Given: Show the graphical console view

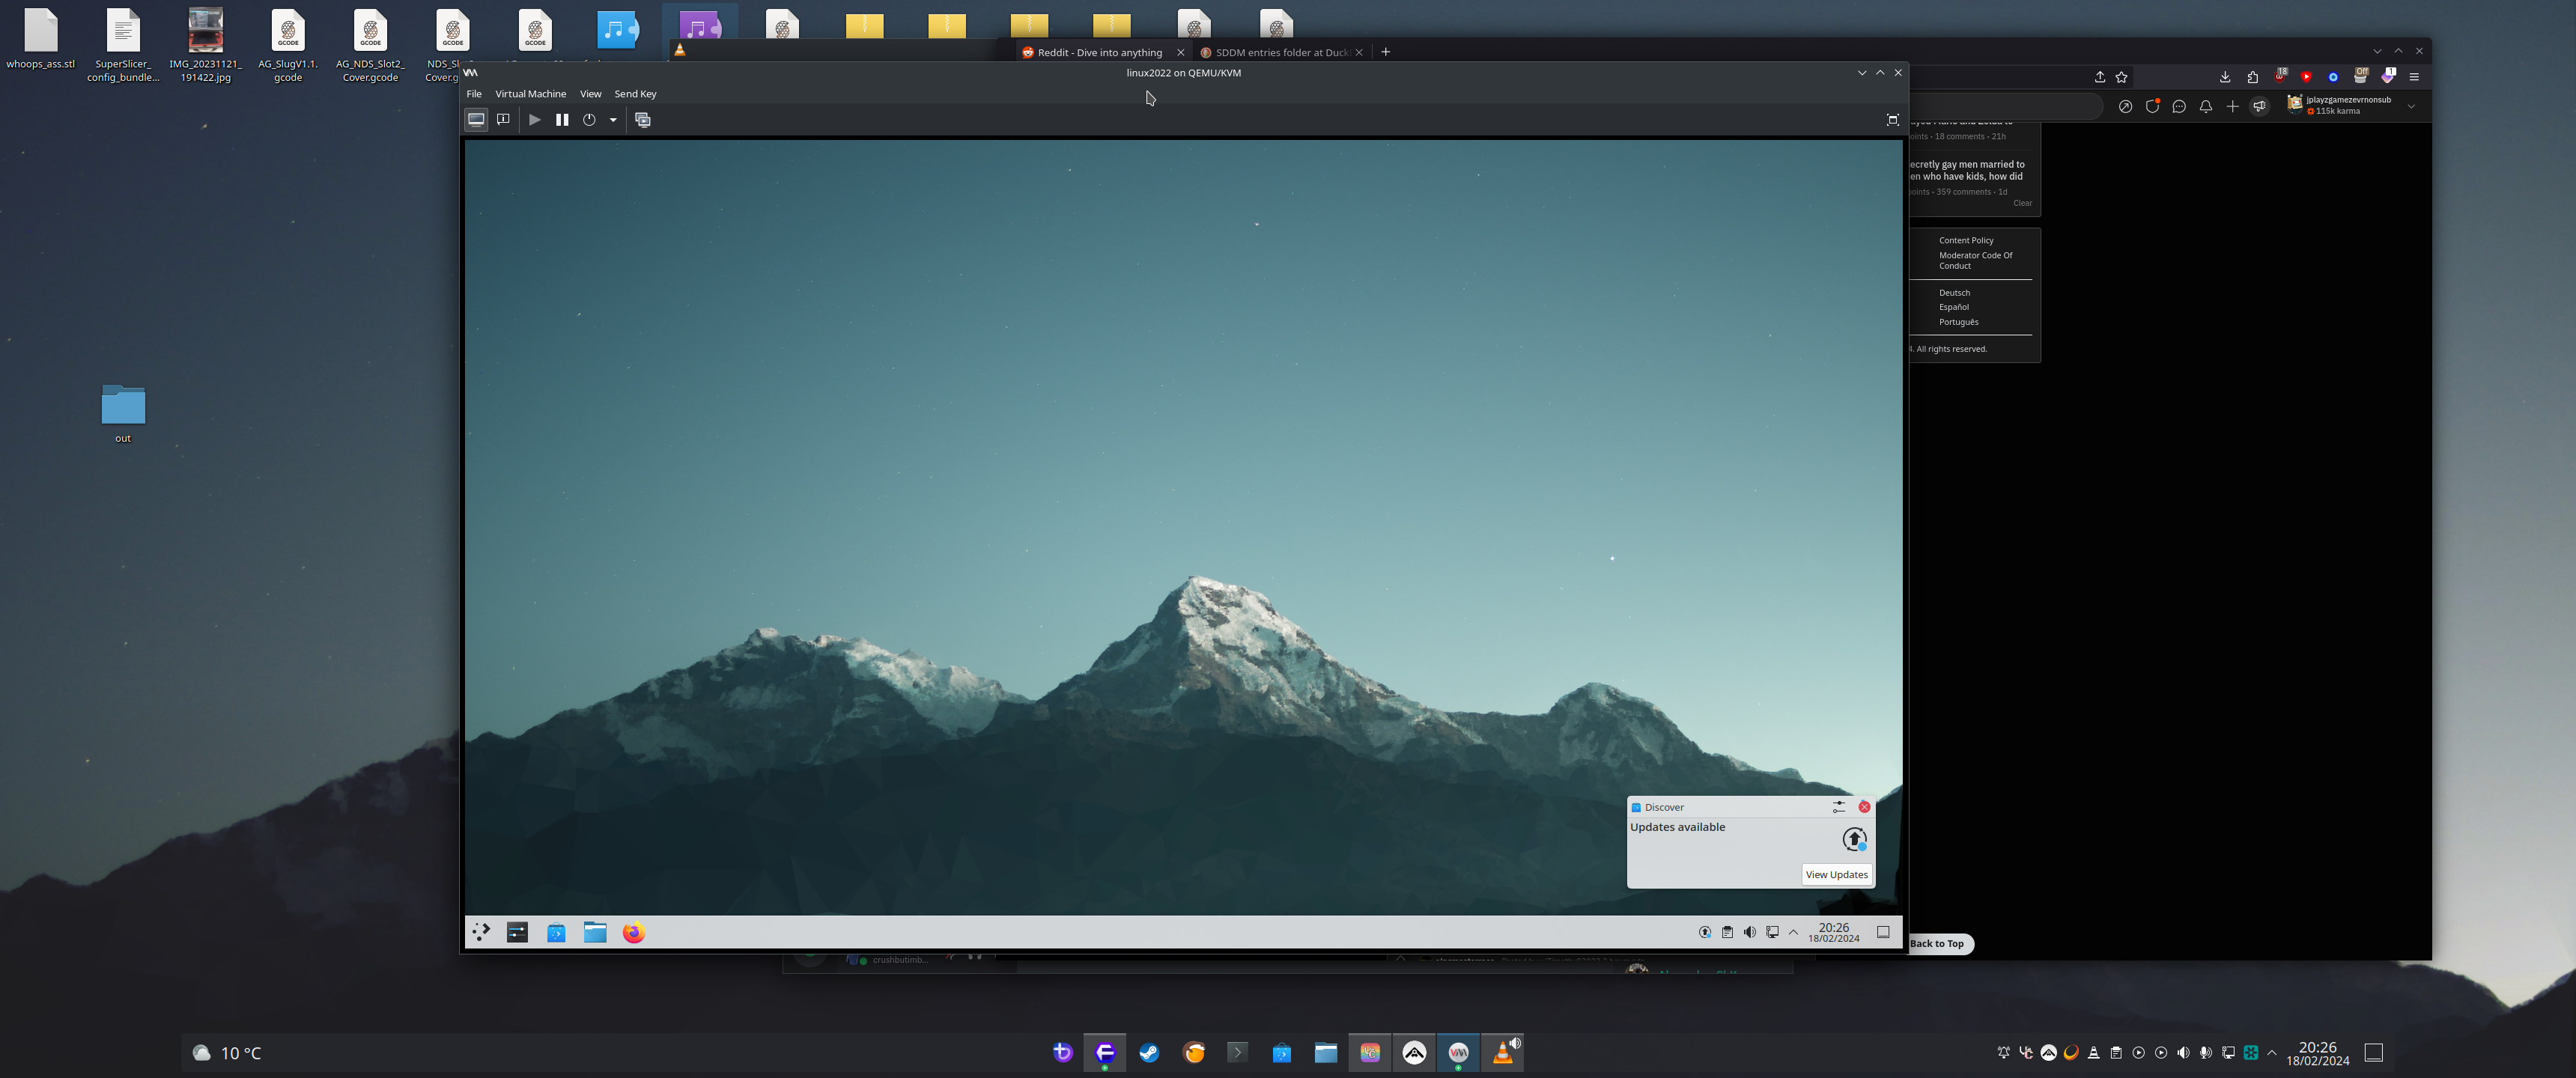Looking at the screenshot, I should click(476, 120).
